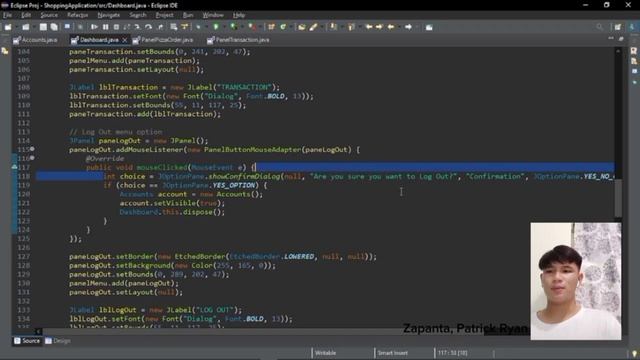
Task: Open the File menu
Action: (7, 15)
